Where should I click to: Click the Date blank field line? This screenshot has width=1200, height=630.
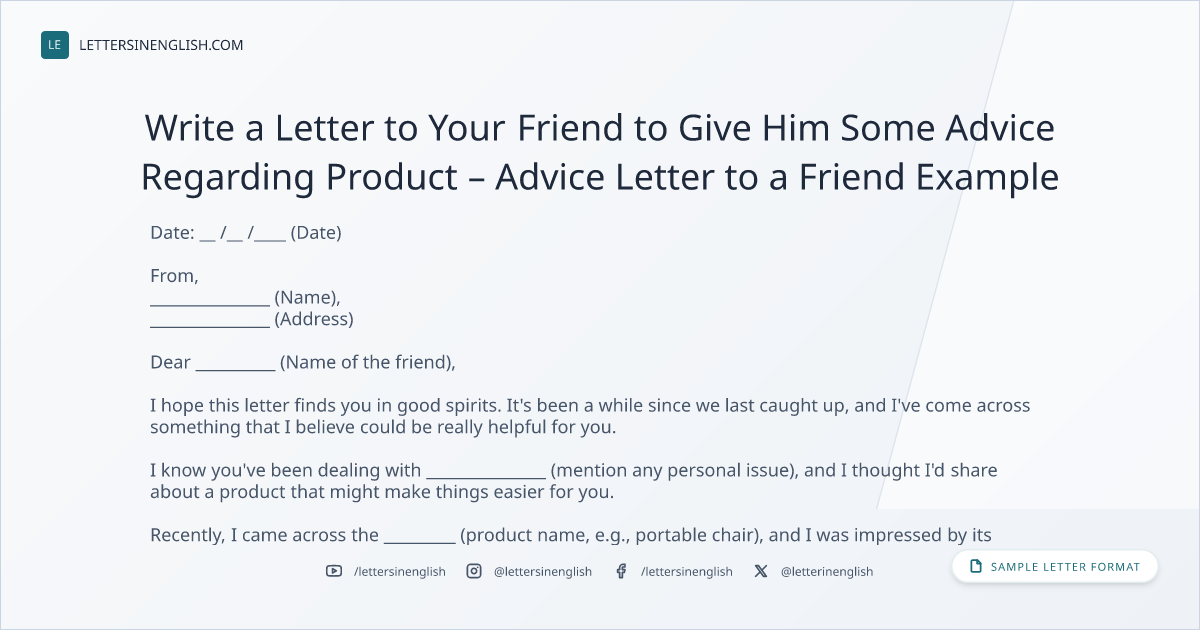(x=243, y=233)
